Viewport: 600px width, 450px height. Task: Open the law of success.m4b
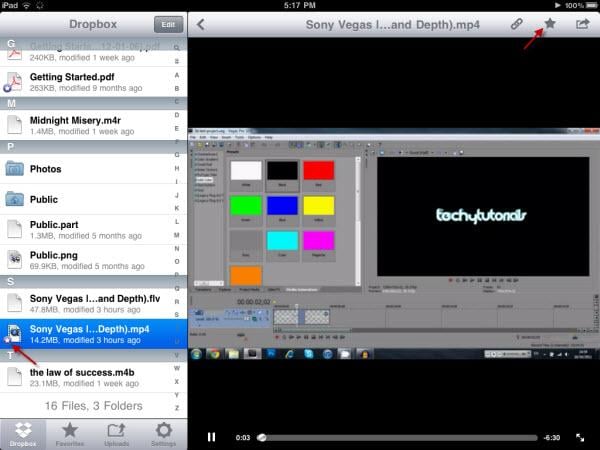(93, 377)
